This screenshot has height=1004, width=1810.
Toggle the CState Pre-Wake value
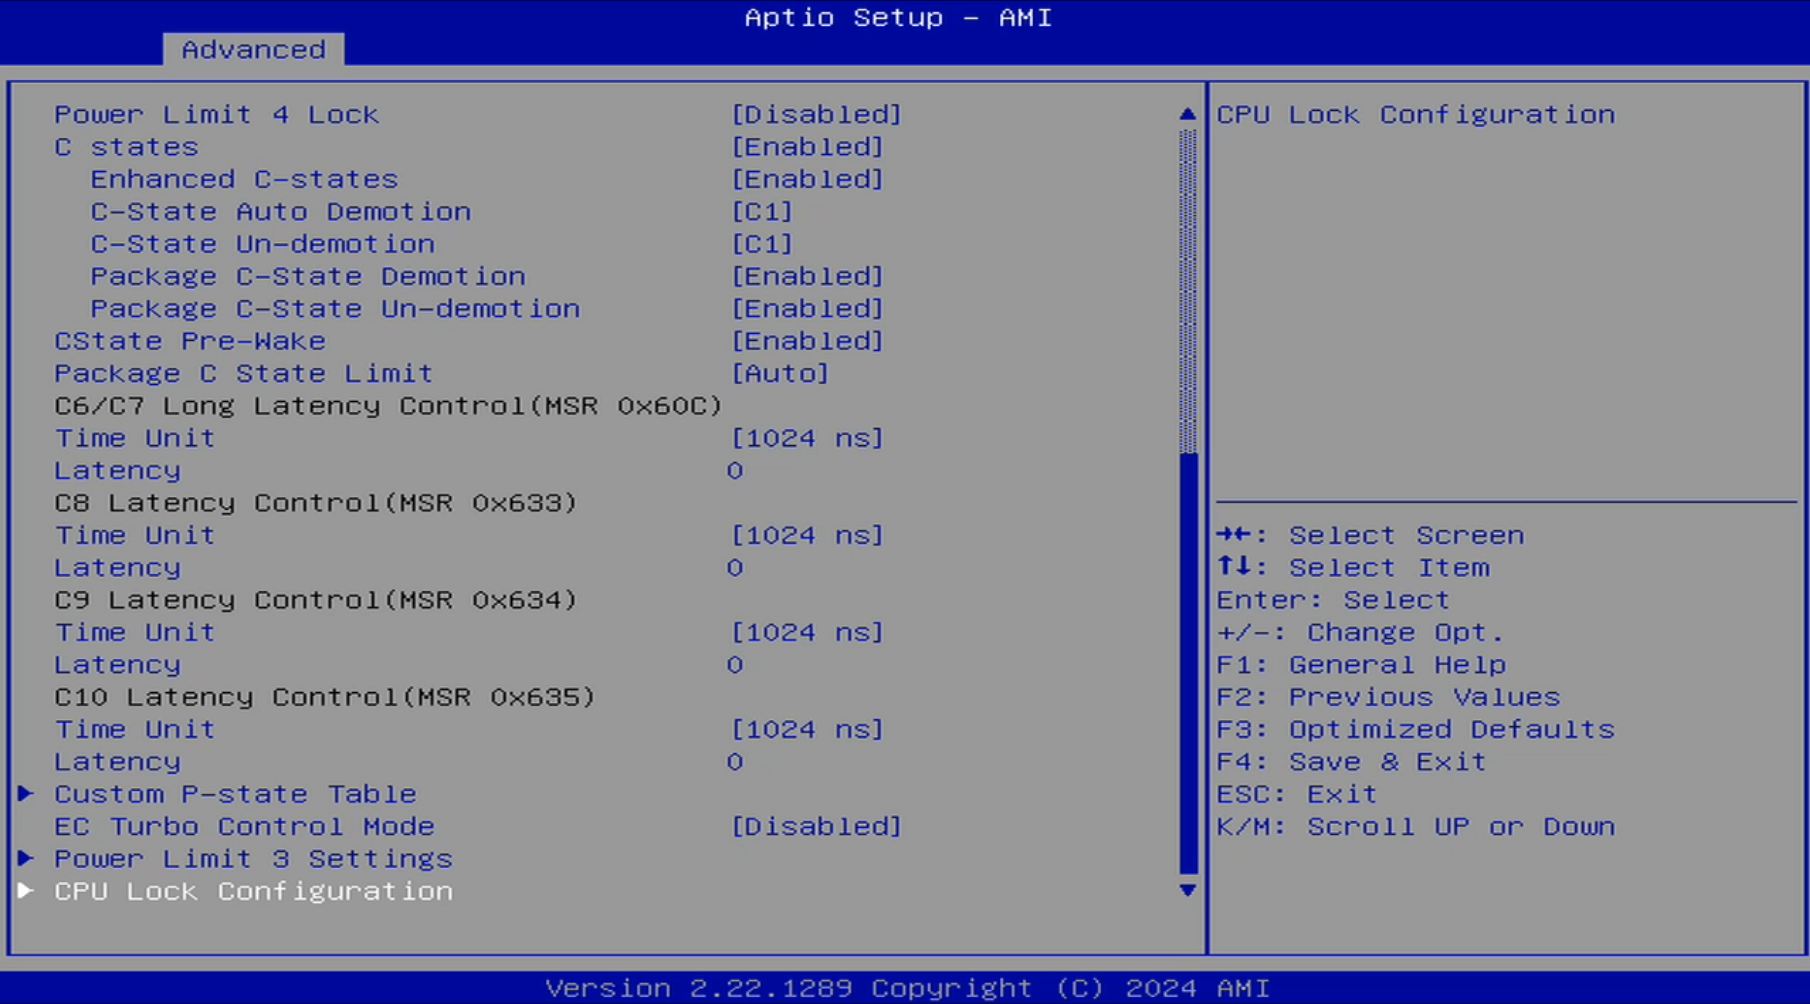coord(807,341)
